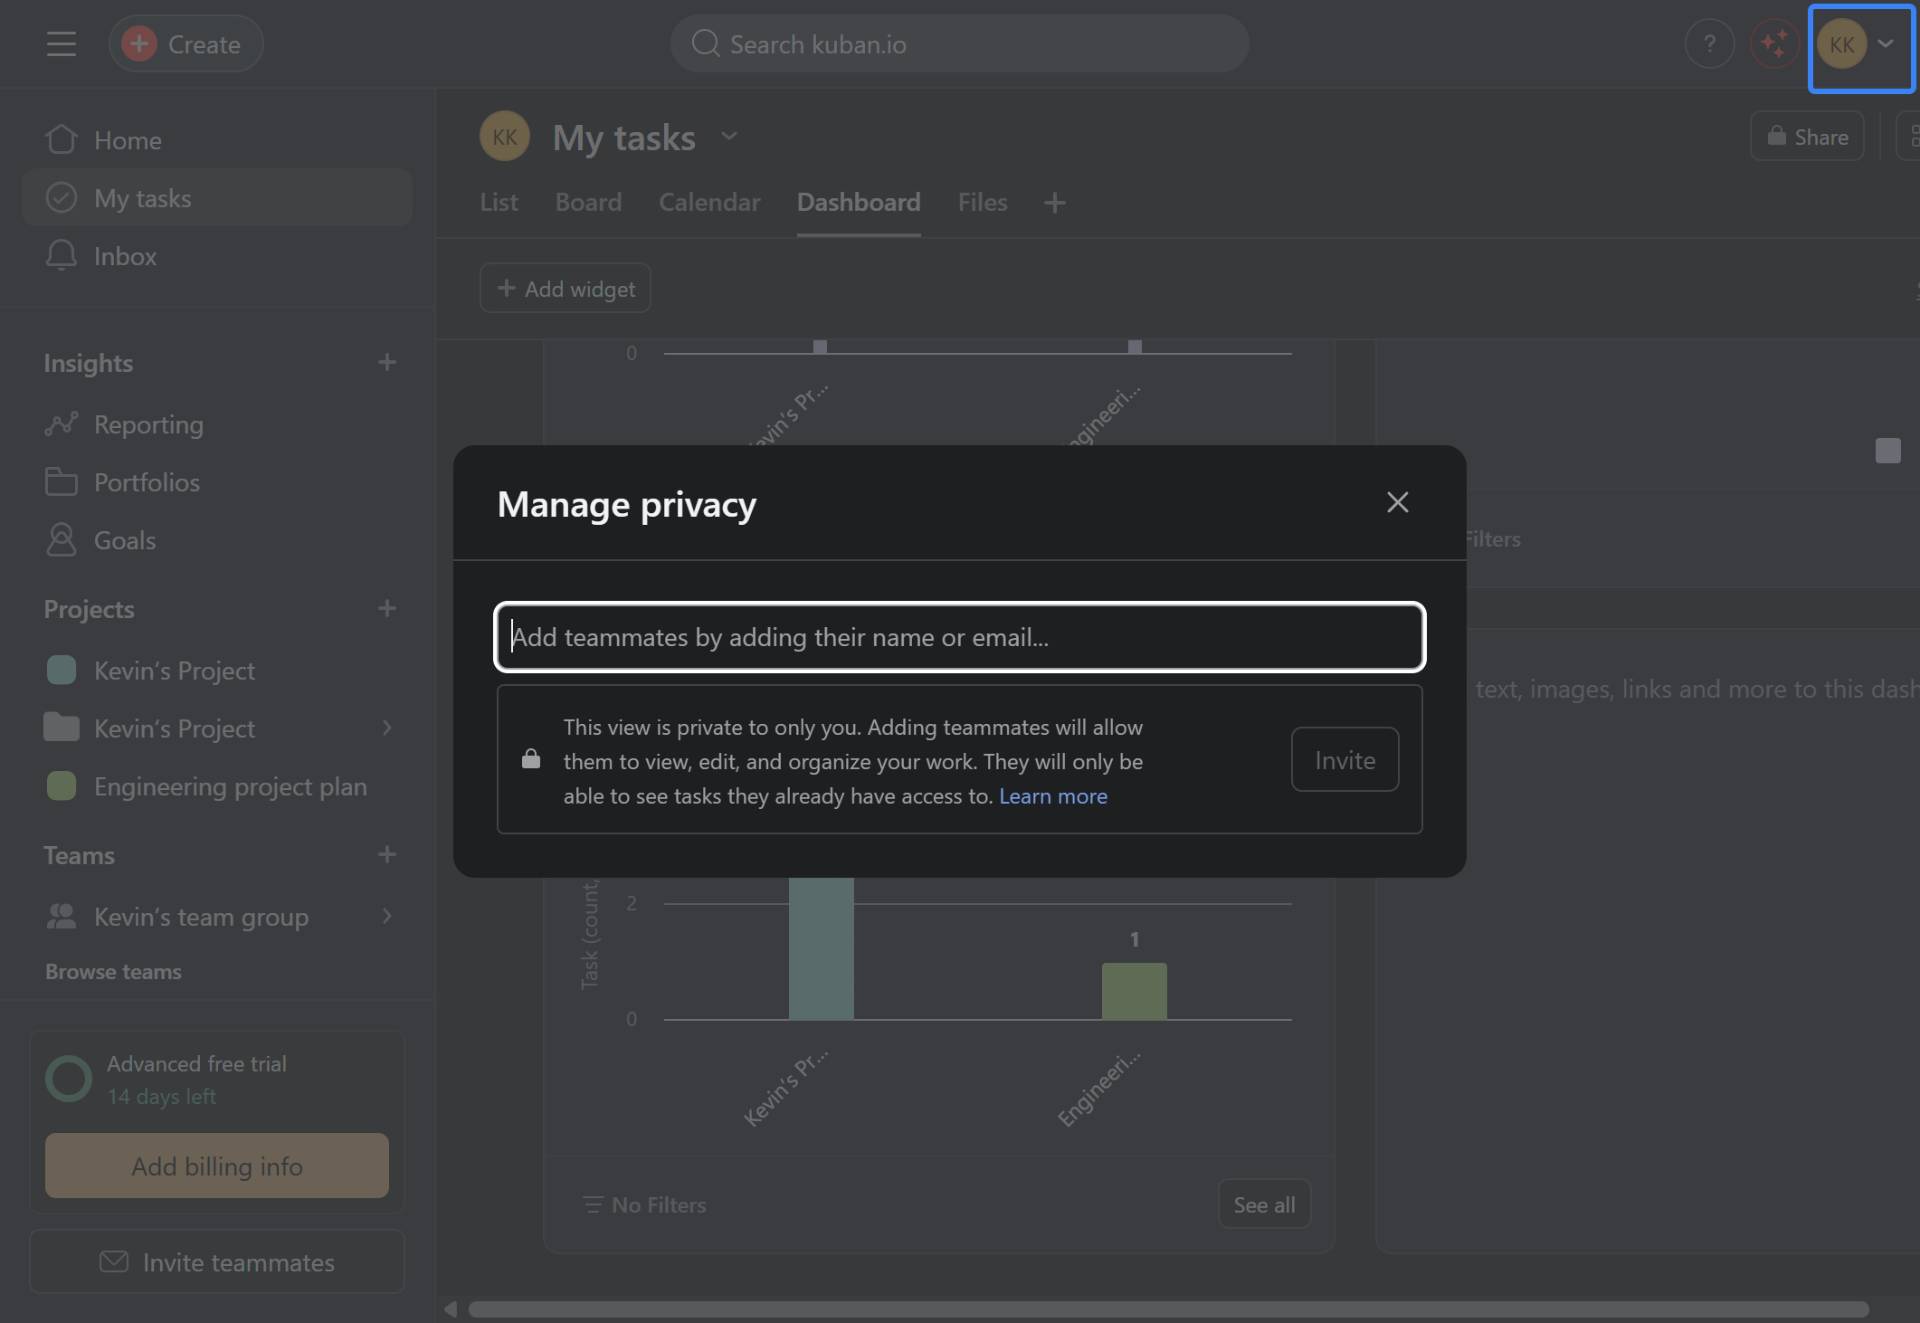Click the horizontal scrollbar thumb
This screenshot has height=1323, width=1920.
click(x=1168, y=1309)
